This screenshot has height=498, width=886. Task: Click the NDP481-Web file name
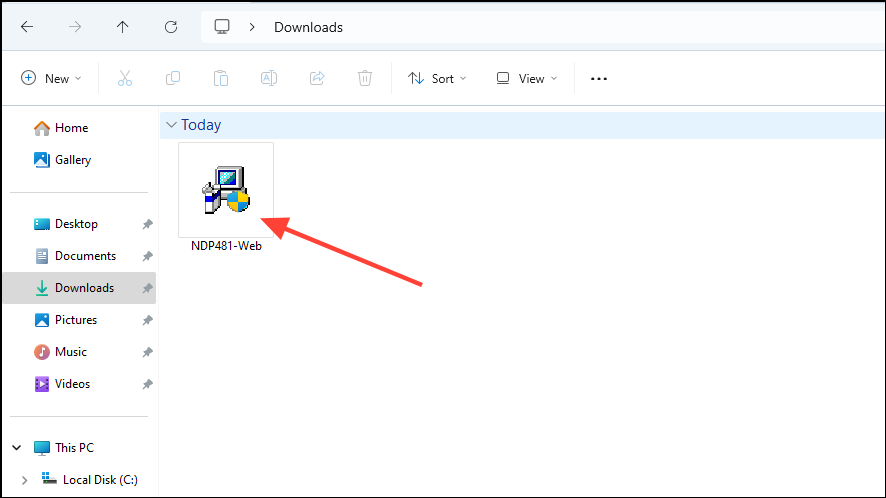[226, 246]
